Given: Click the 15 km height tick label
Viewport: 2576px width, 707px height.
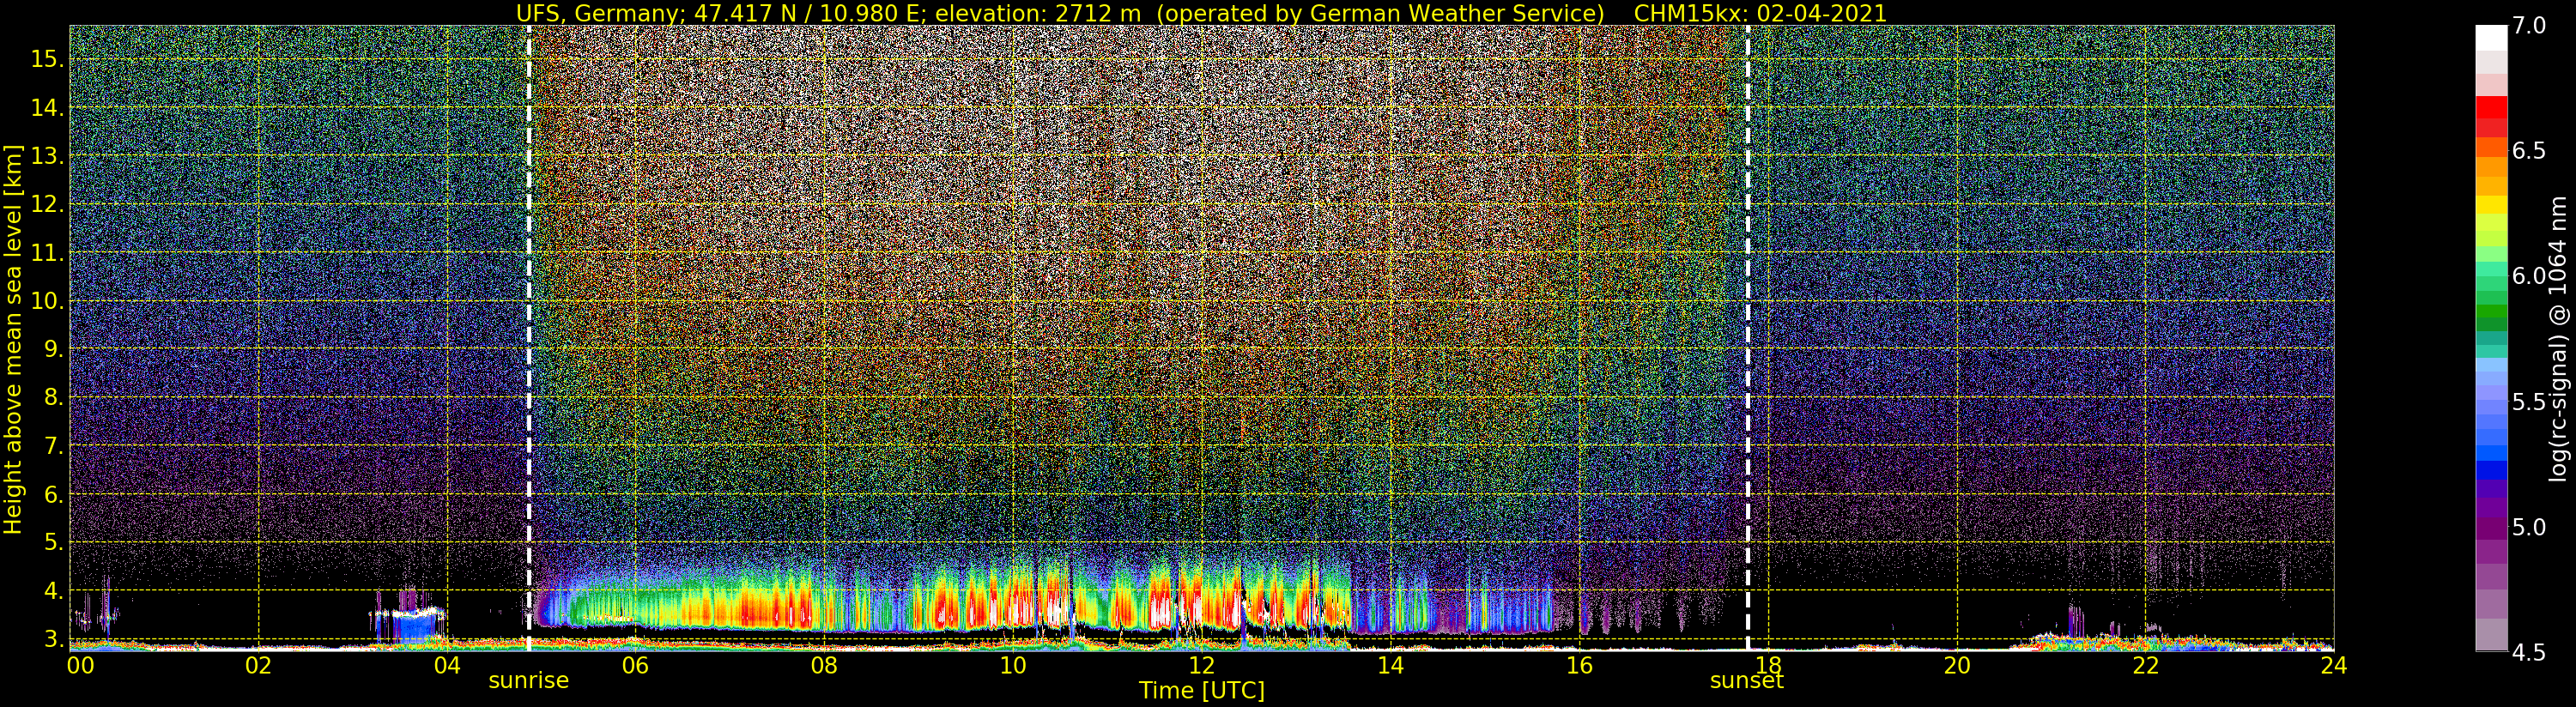Looking at the screenshot, I should coord(46,59).
